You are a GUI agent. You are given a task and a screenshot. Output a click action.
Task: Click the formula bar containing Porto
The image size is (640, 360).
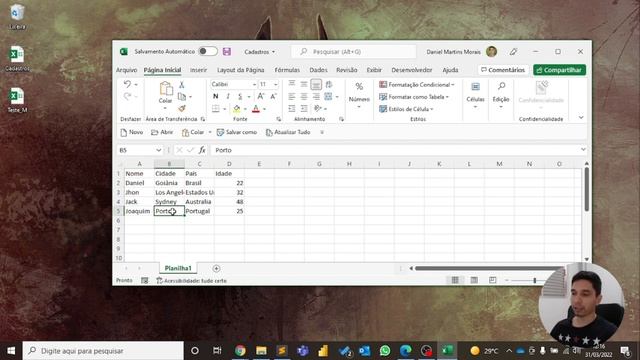click(394, 150)
